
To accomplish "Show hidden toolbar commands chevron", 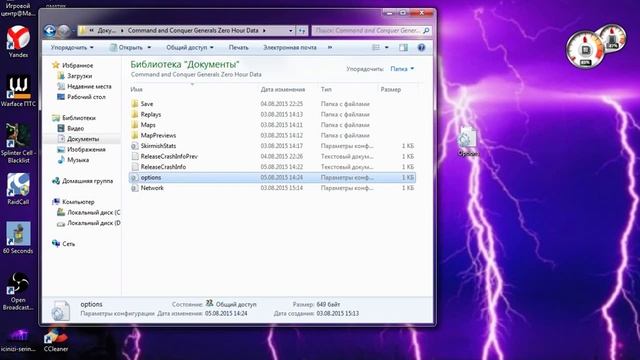I will [330, 47].
